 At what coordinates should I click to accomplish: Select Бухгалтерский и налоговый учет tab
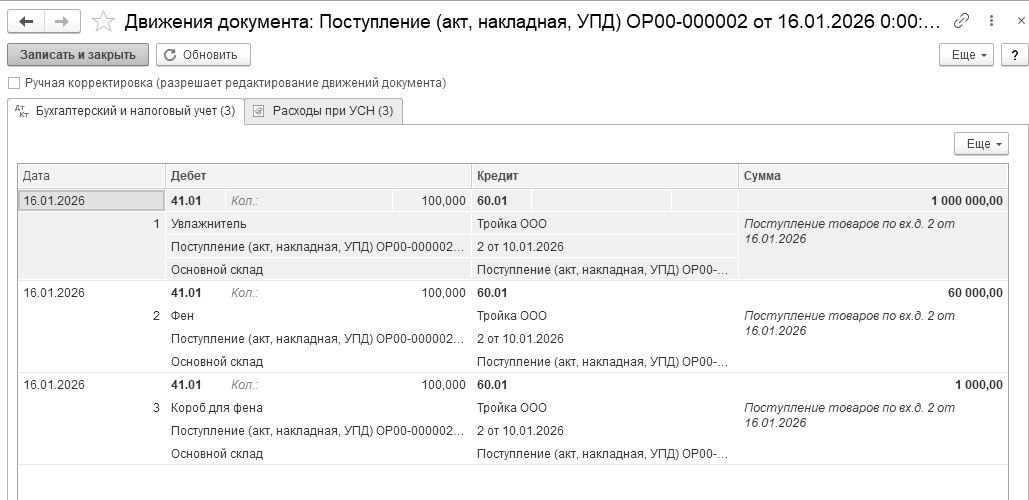coord(125,111)
